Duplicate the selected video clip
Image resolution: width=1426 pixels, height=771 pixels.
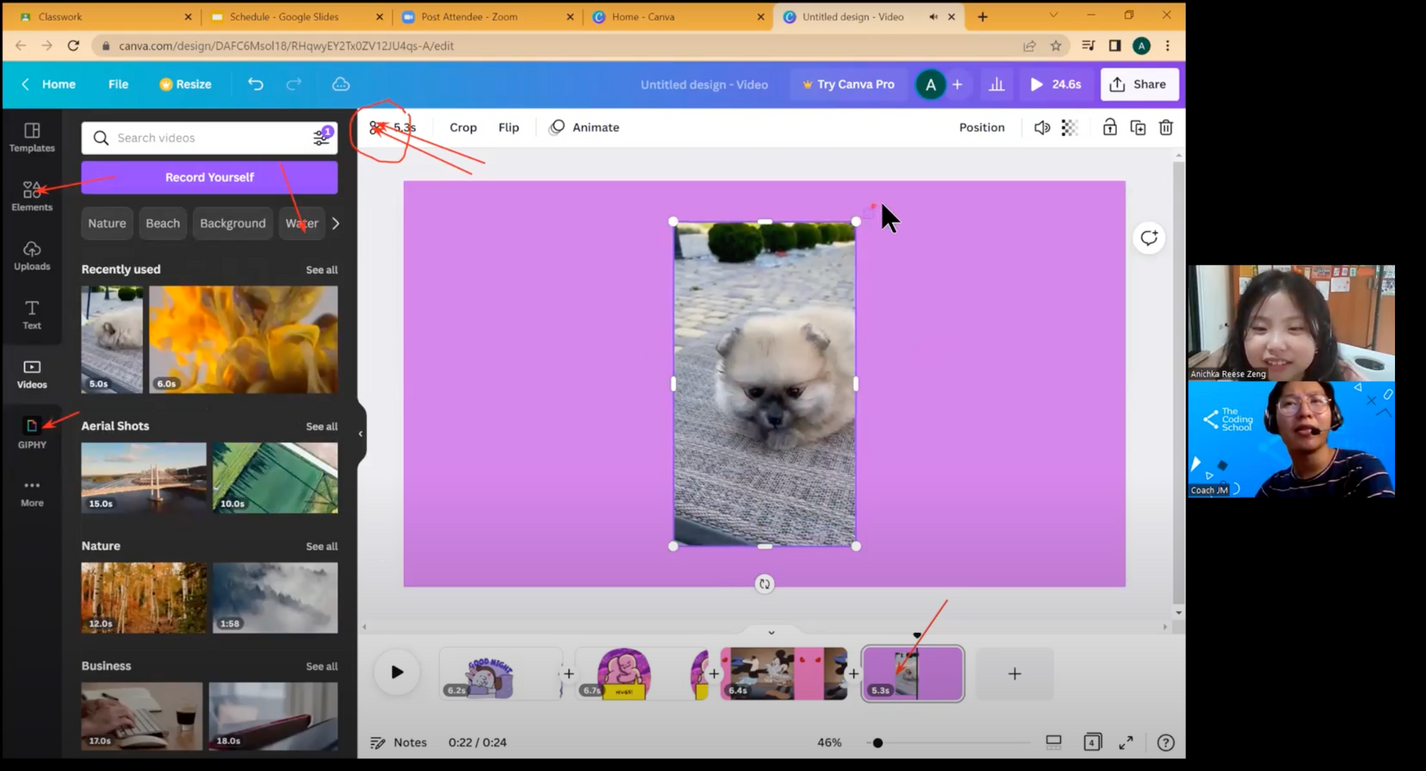pos(1137,127)
